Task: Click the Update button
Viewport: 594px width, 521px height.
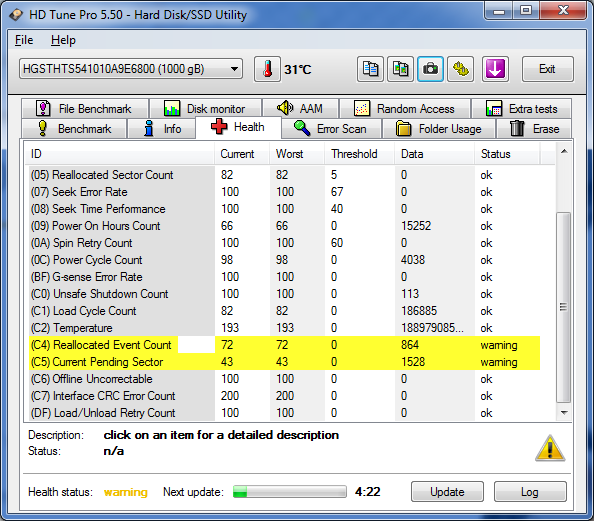Action: click(447, 492)
